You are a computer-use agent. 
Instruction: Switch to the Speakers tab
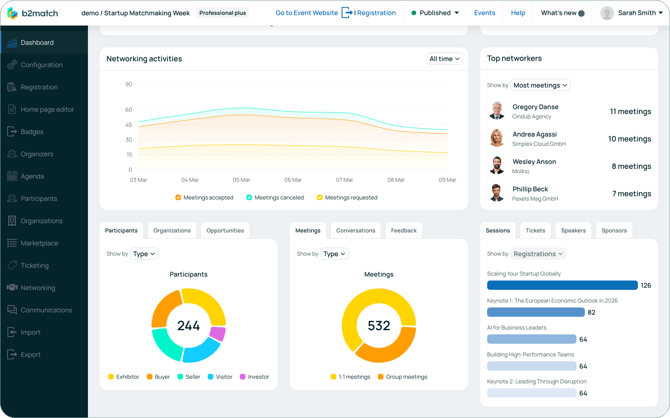click(x=573, y=230)
